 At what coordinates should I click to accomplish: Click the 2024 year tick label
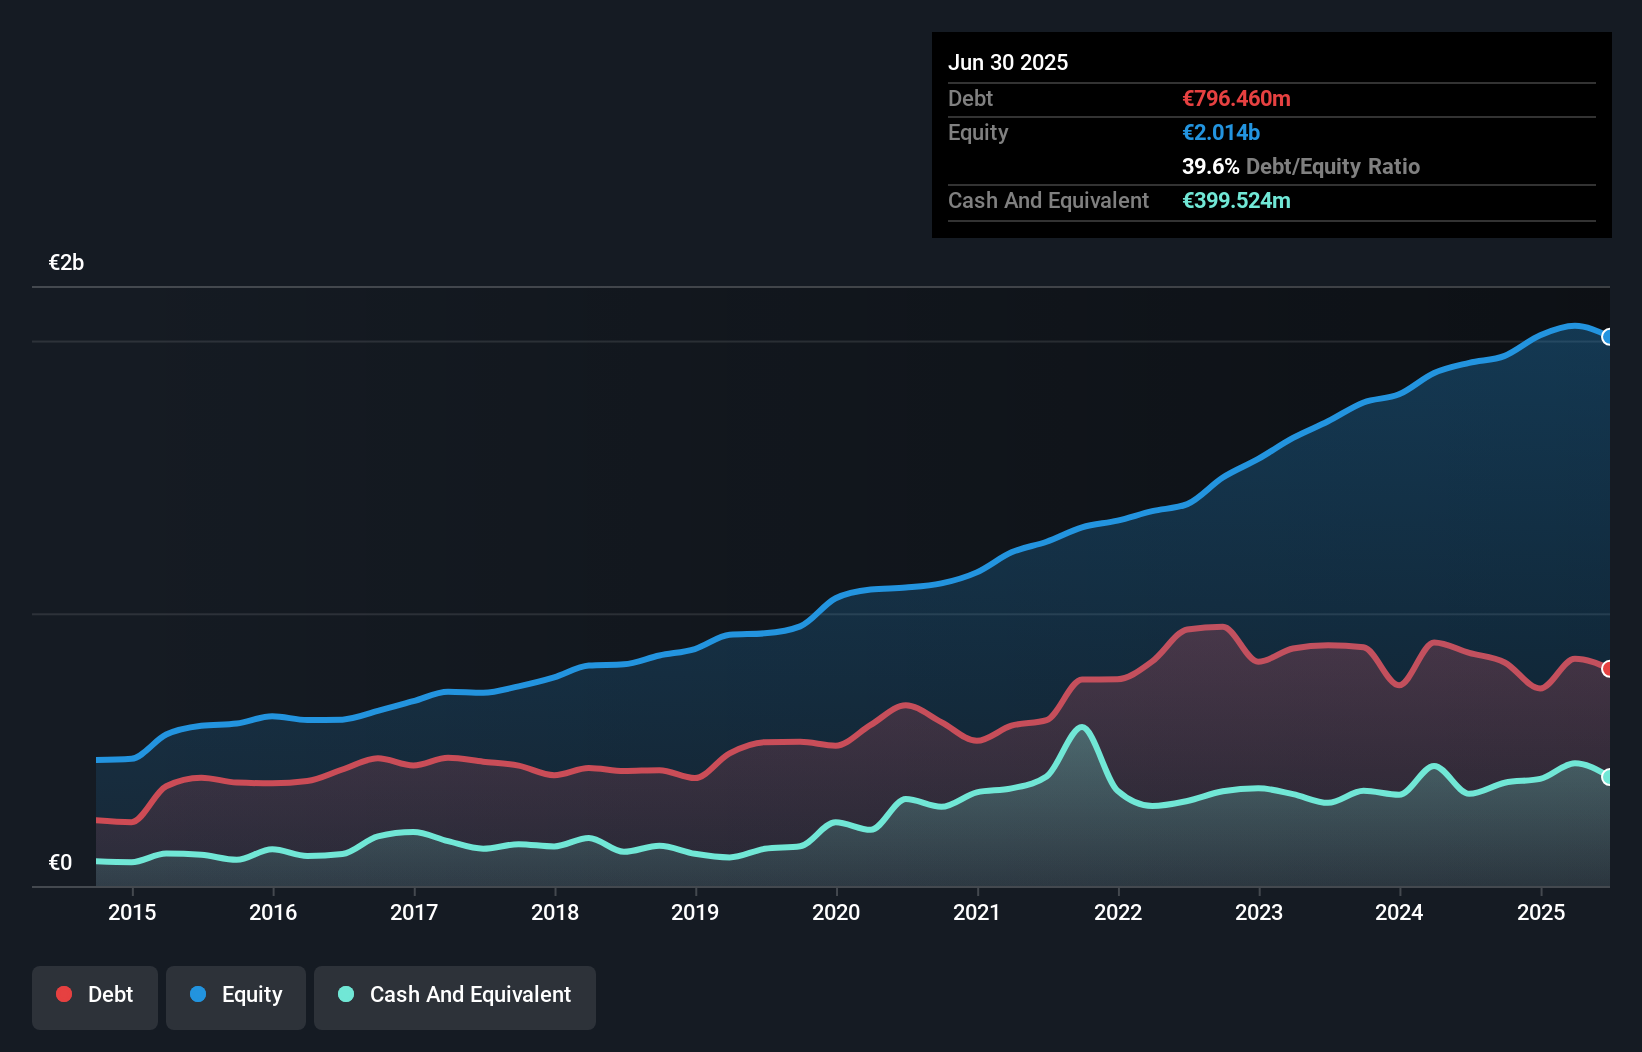coord(1399,912)
